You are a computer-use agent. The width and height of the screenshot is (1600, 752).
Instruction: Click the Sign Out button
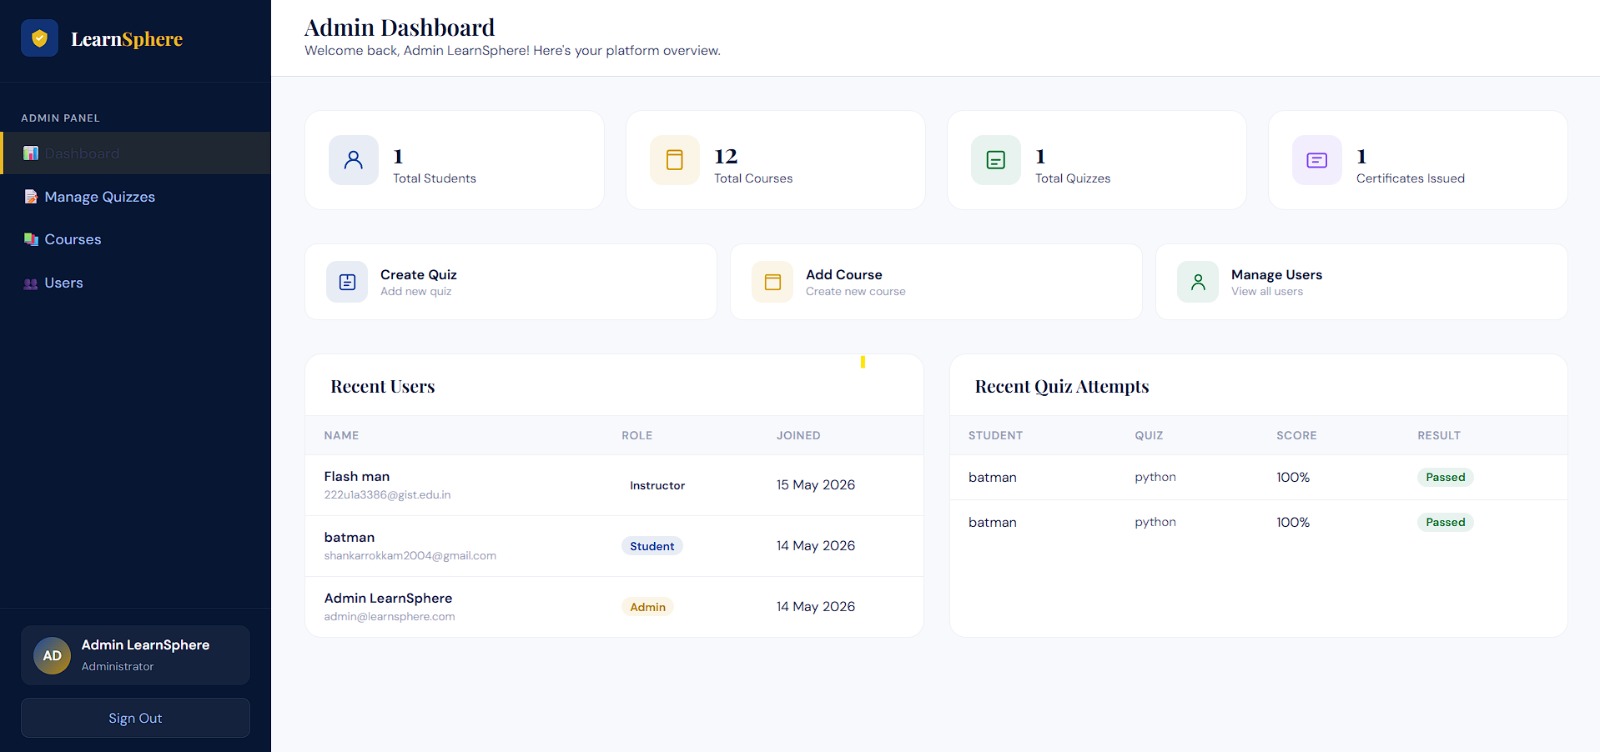click(135, 718)
